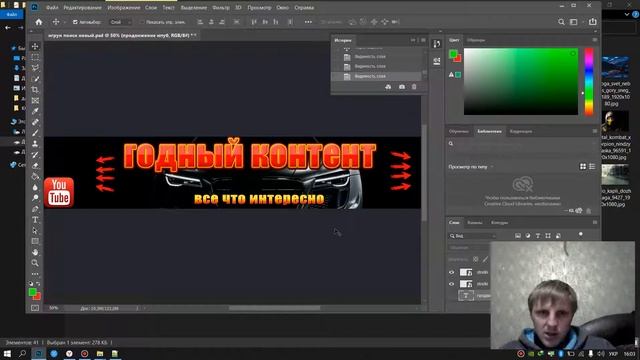Open the Слой auto-select dropdown
The image size is (640, 360).
click(121, 22)
